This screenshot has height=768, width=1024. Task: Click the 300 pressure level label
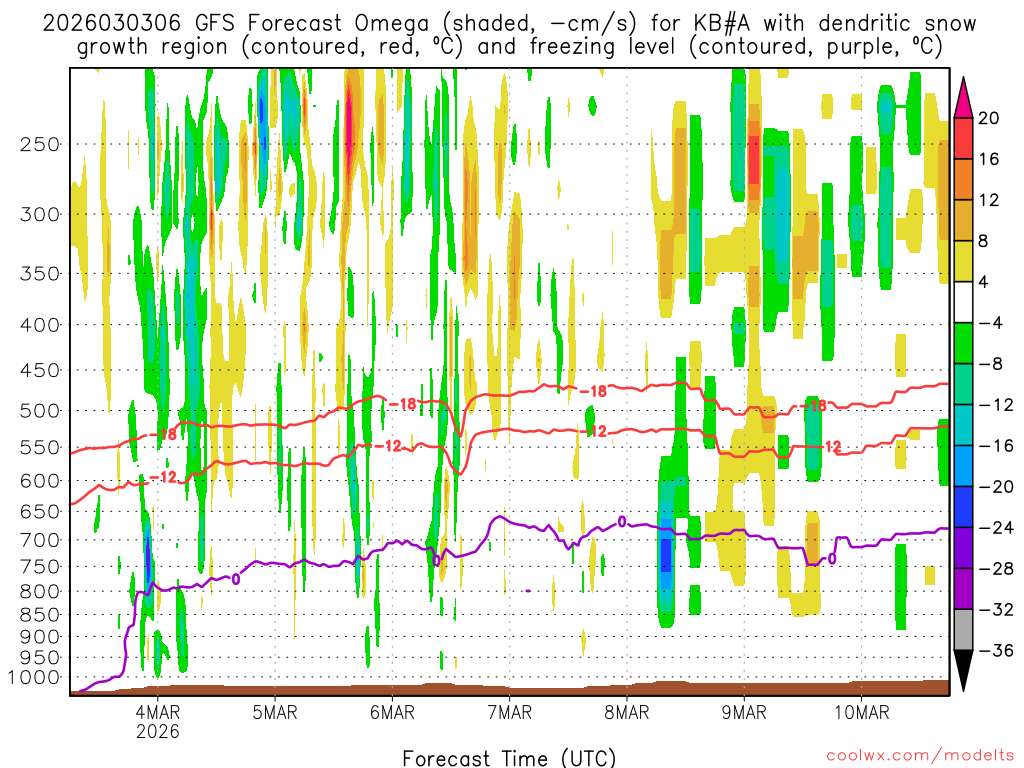coord(40,214)
